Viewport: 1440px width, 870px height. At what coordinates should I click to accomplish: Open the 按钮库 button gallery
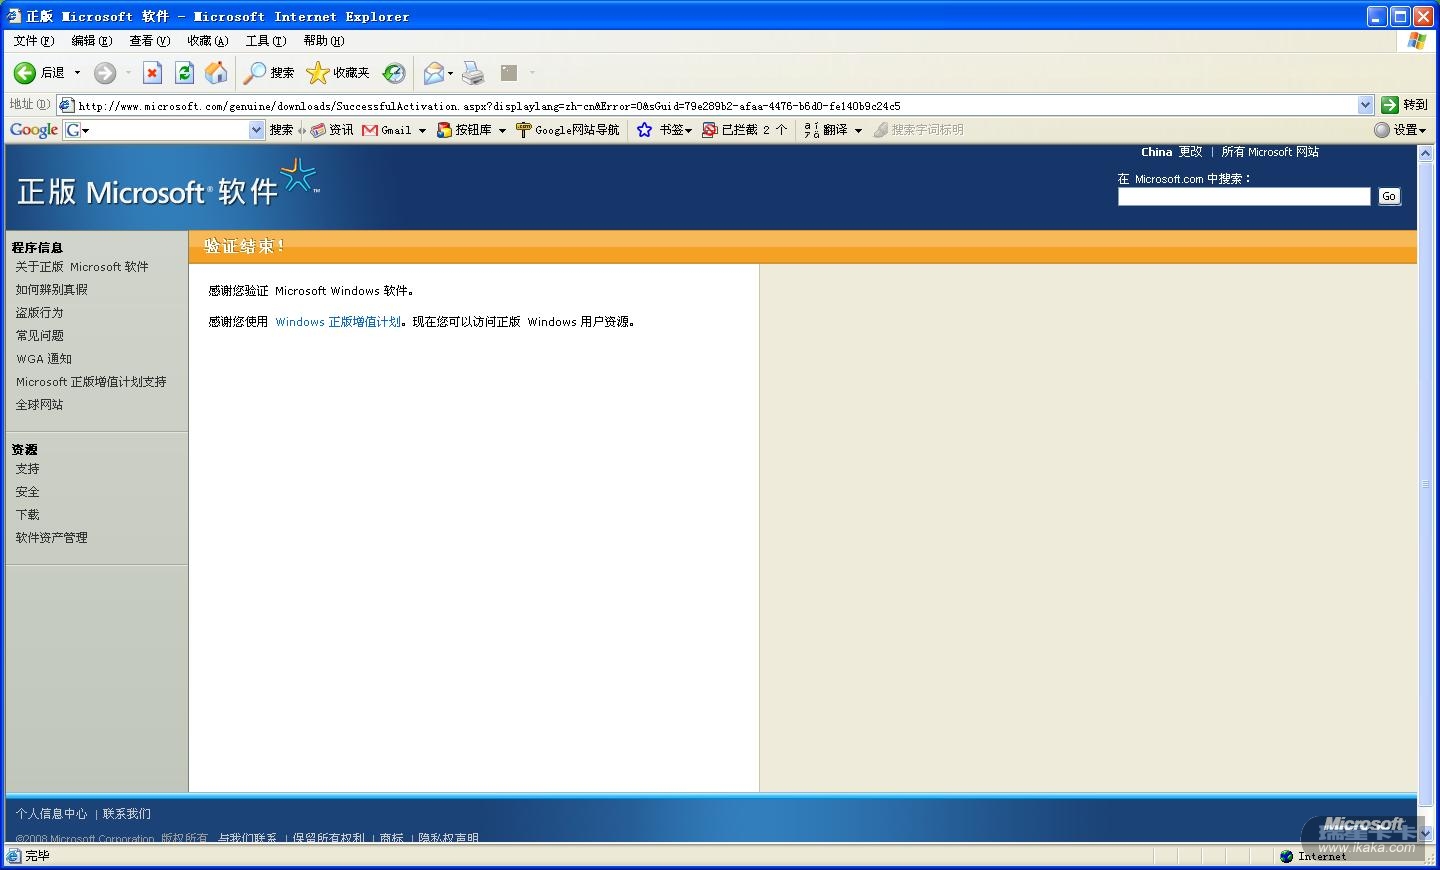[465, 130]
